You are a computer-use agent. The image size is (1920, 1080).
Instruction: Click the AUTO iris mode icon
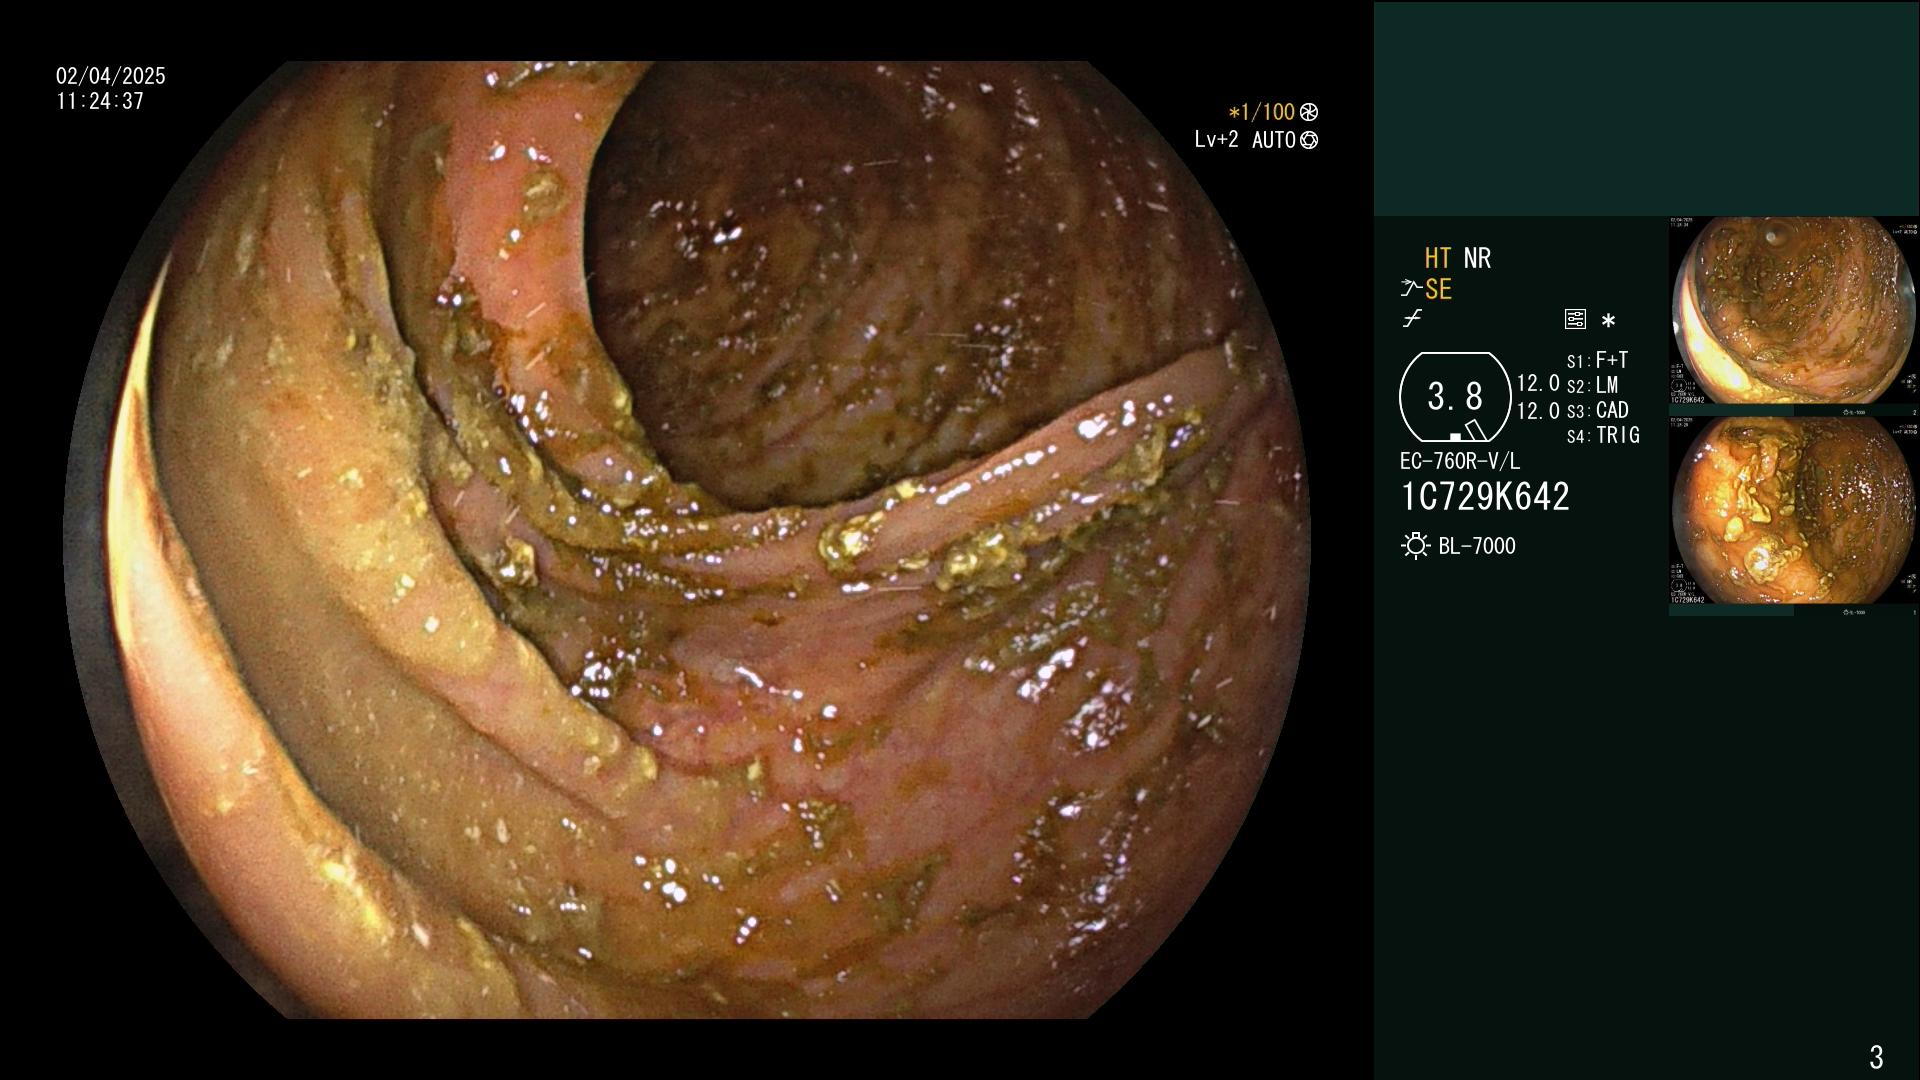(1309, 141)
